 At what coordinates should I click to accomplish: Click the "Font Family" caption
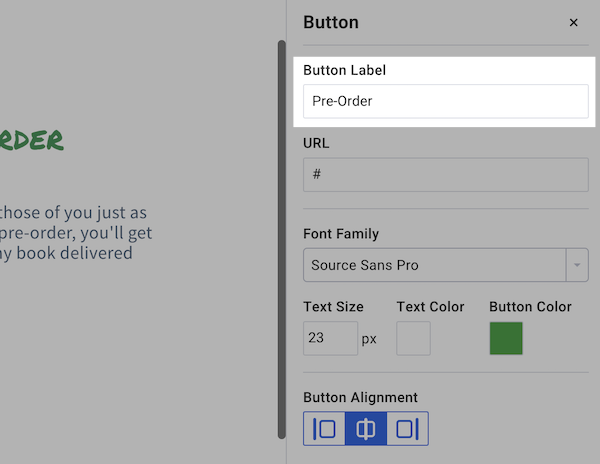341,234
